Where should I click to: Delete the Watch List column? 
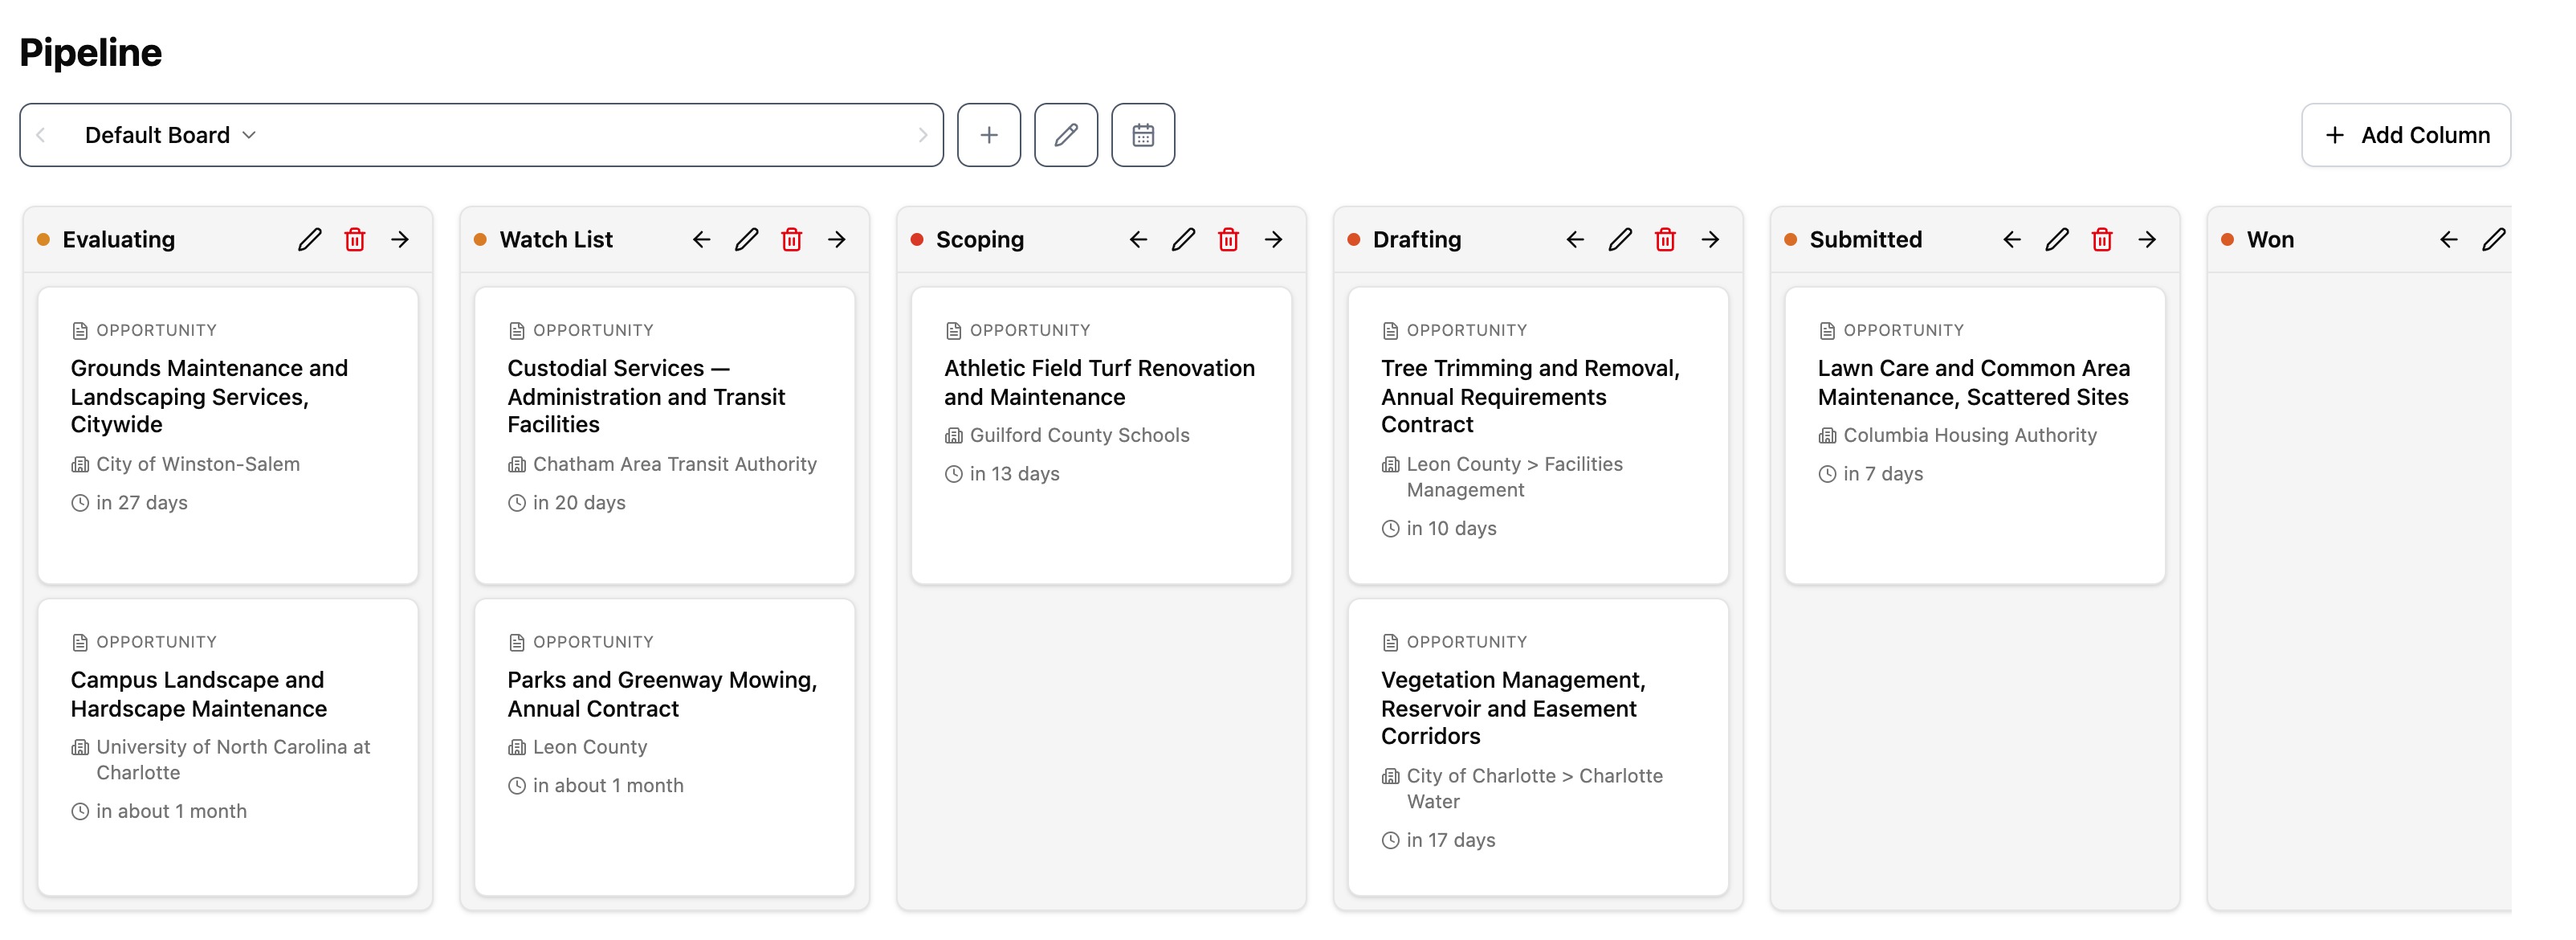792,240
